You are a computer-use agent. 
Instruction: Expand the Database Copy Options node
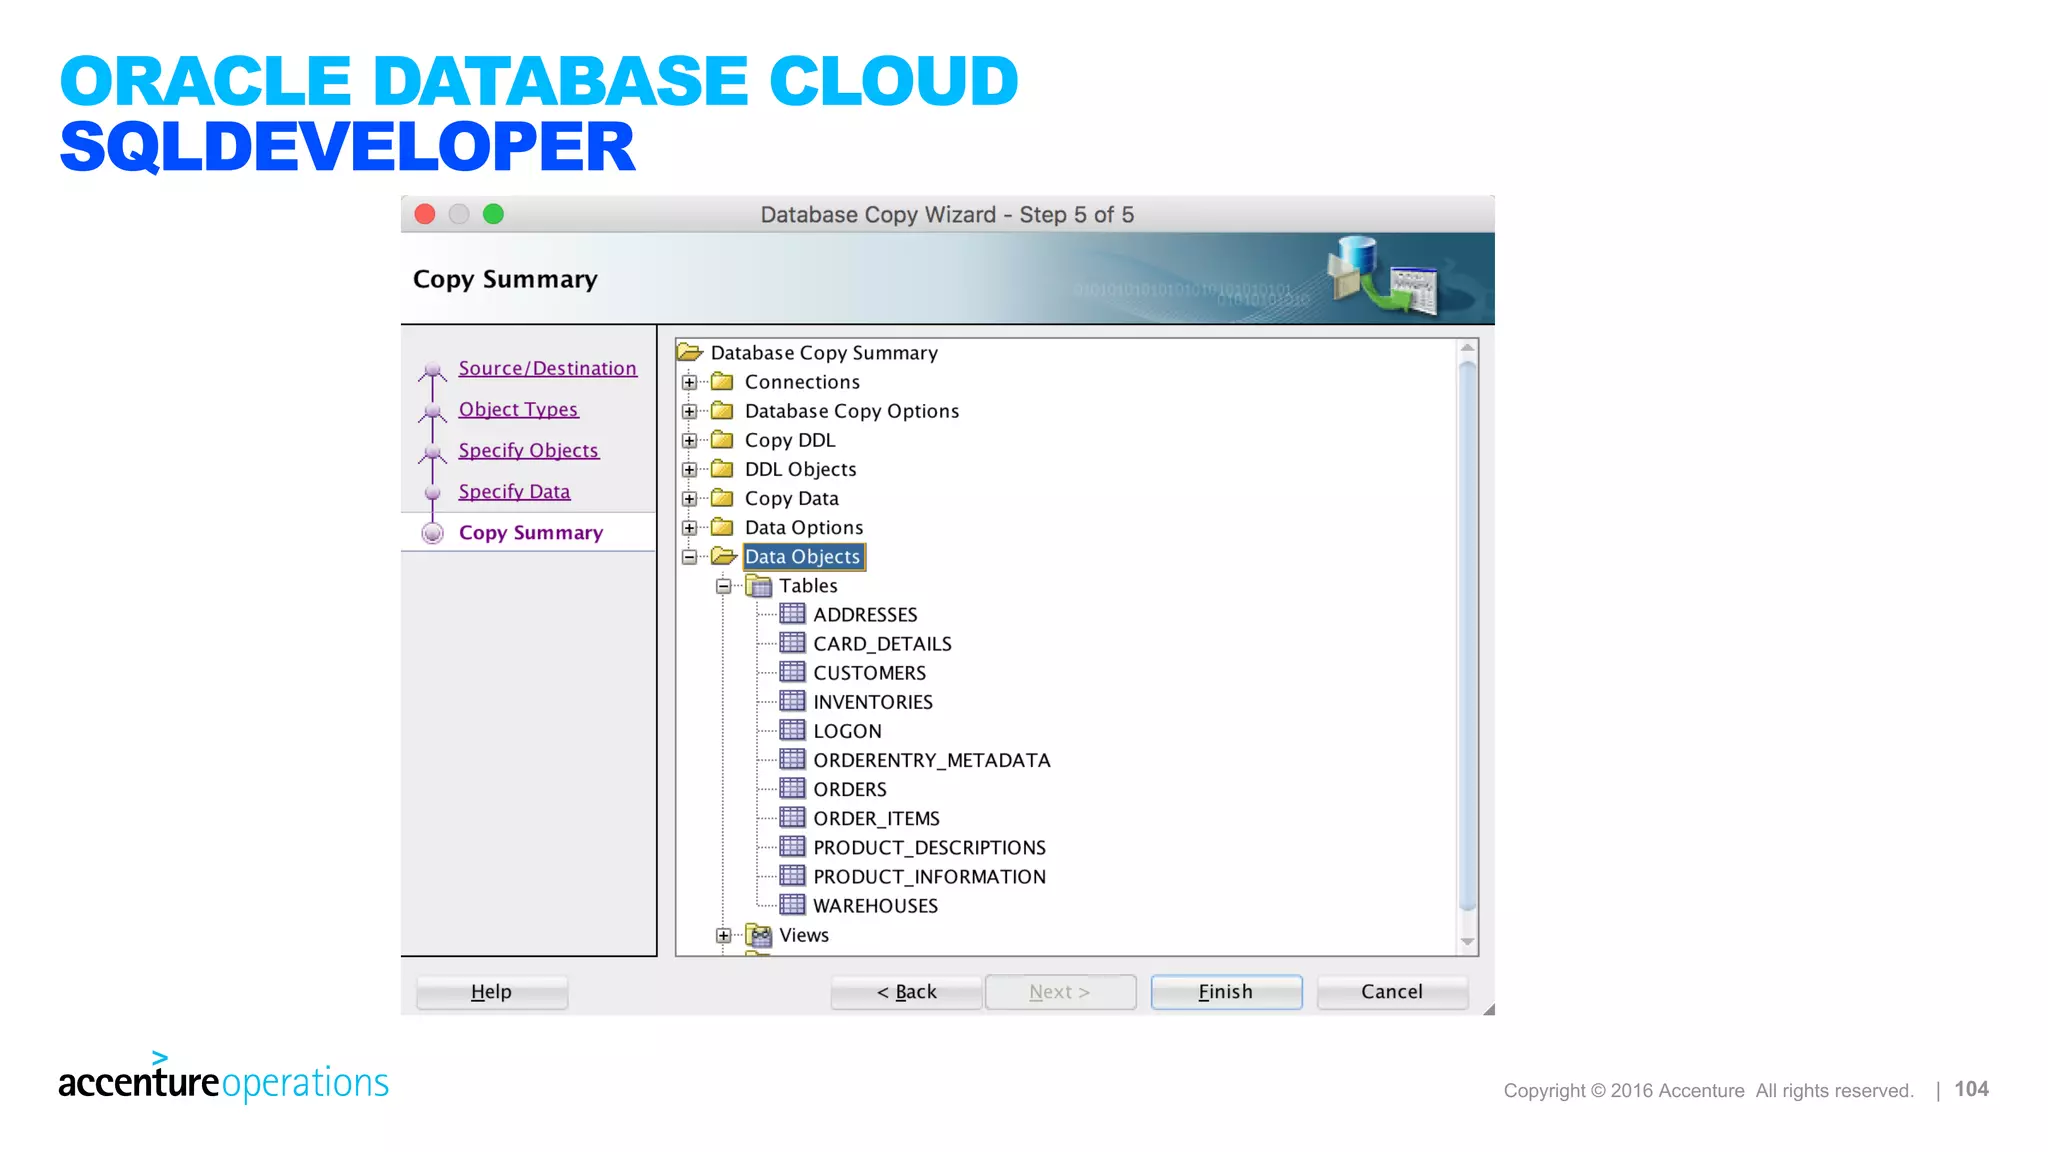[689, 411]
